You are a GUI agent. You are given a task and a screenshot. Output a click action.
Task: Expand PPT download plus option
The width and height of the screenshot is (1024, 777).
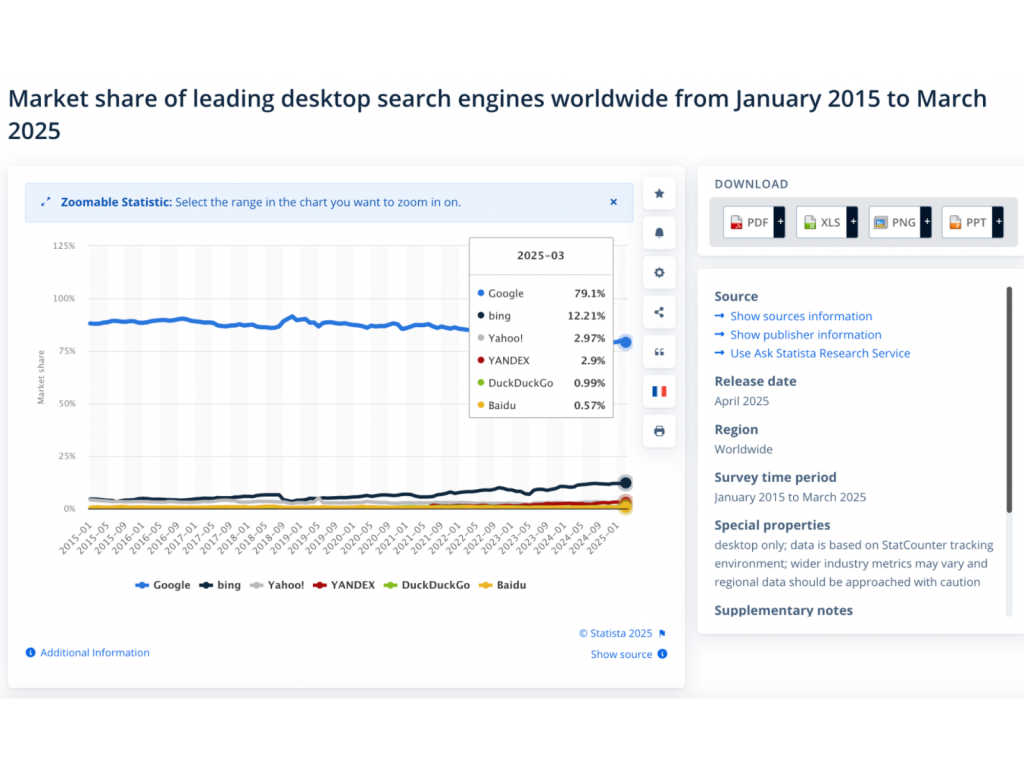click(x=998, y=222)
